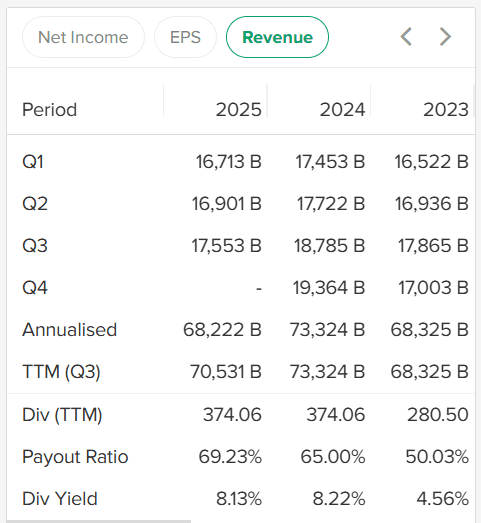
Task: Go to previous metric with left chevron
Action: [406, 37]
